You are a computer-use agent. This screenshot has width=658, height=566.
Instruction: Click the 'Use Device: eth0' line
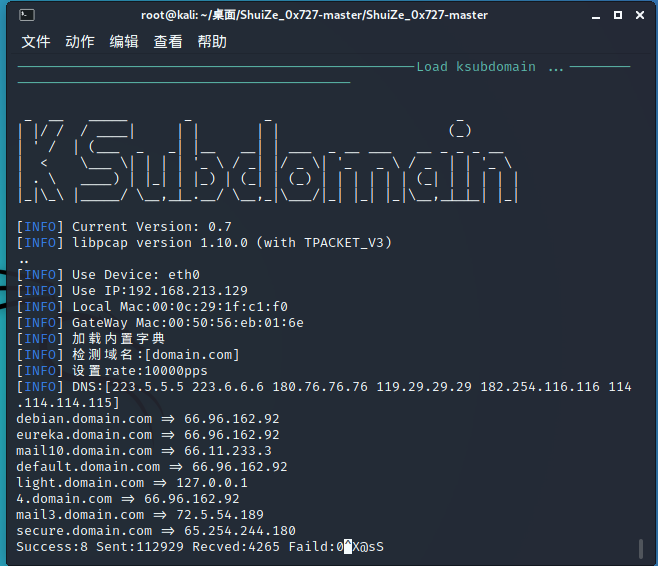[108, 274]
